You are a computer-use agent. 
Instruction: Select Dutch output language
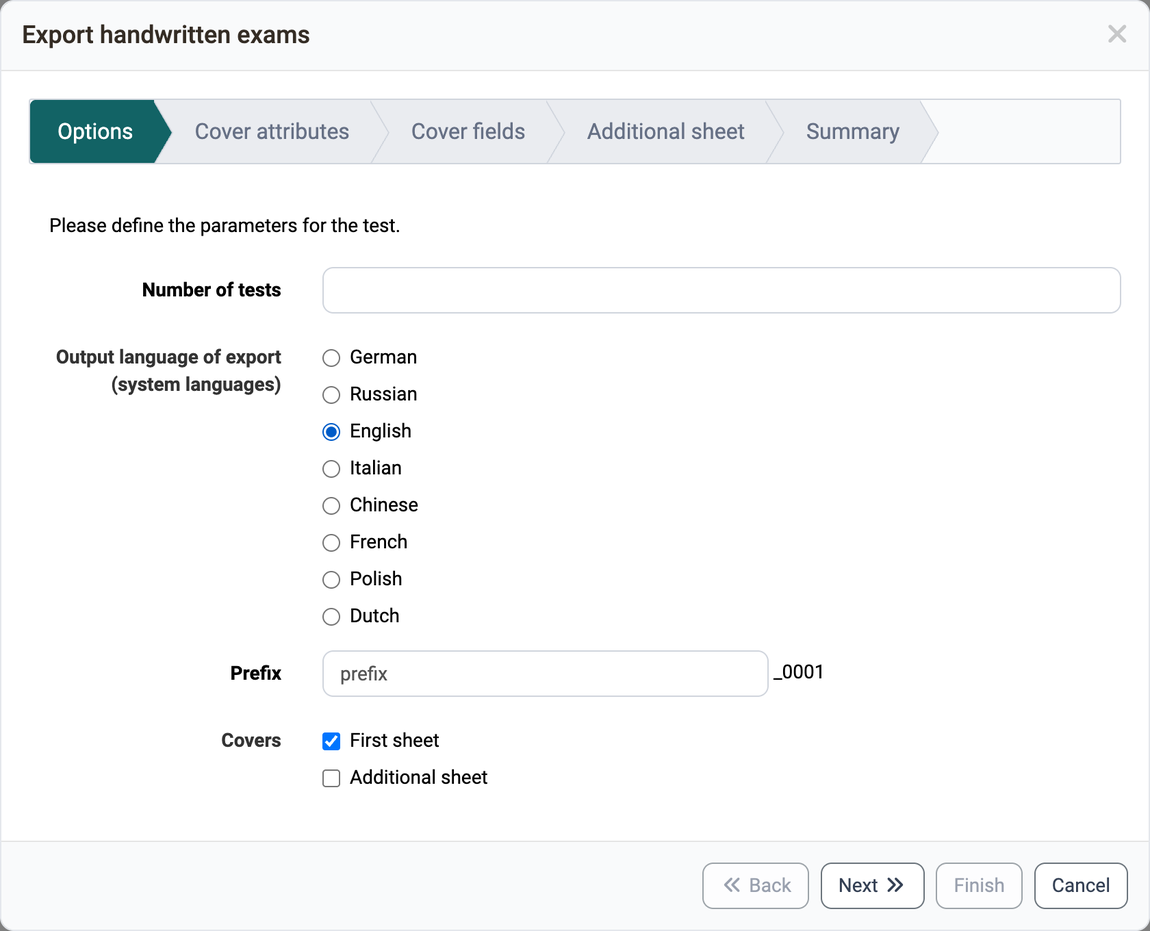point(332,616)
